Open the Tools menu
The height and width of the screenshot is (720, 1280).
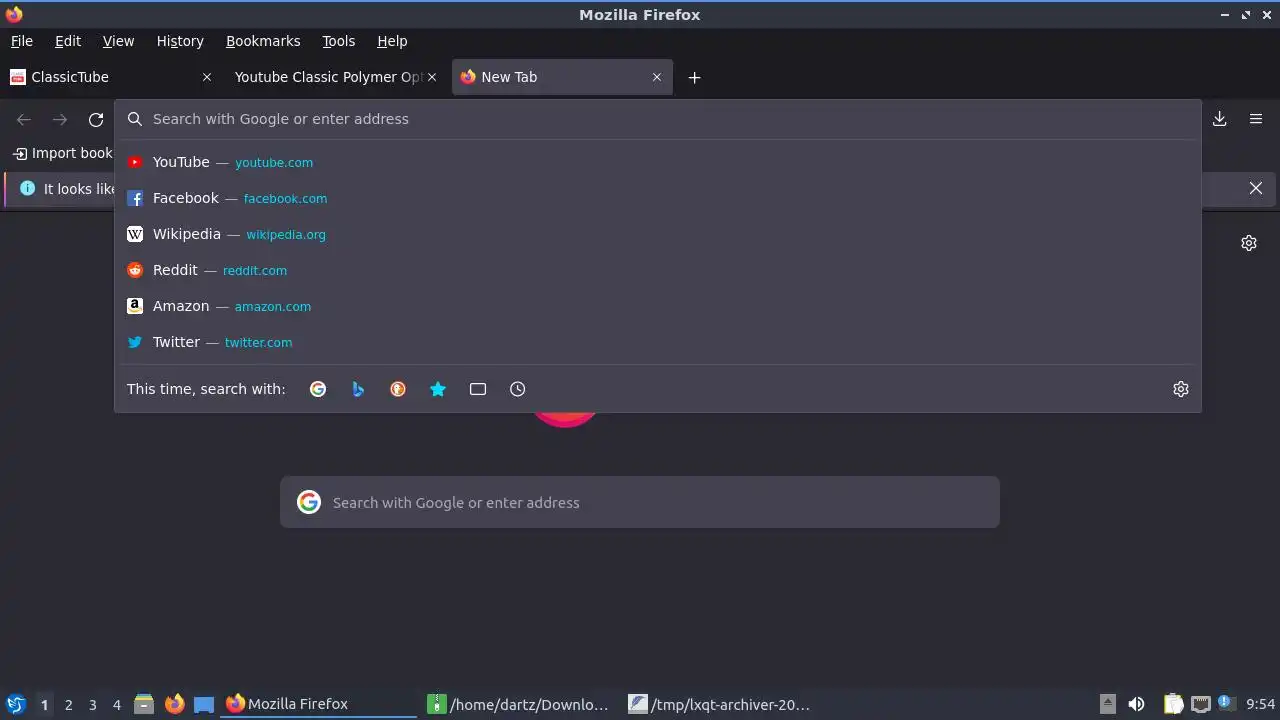click(x=338, y=41)
